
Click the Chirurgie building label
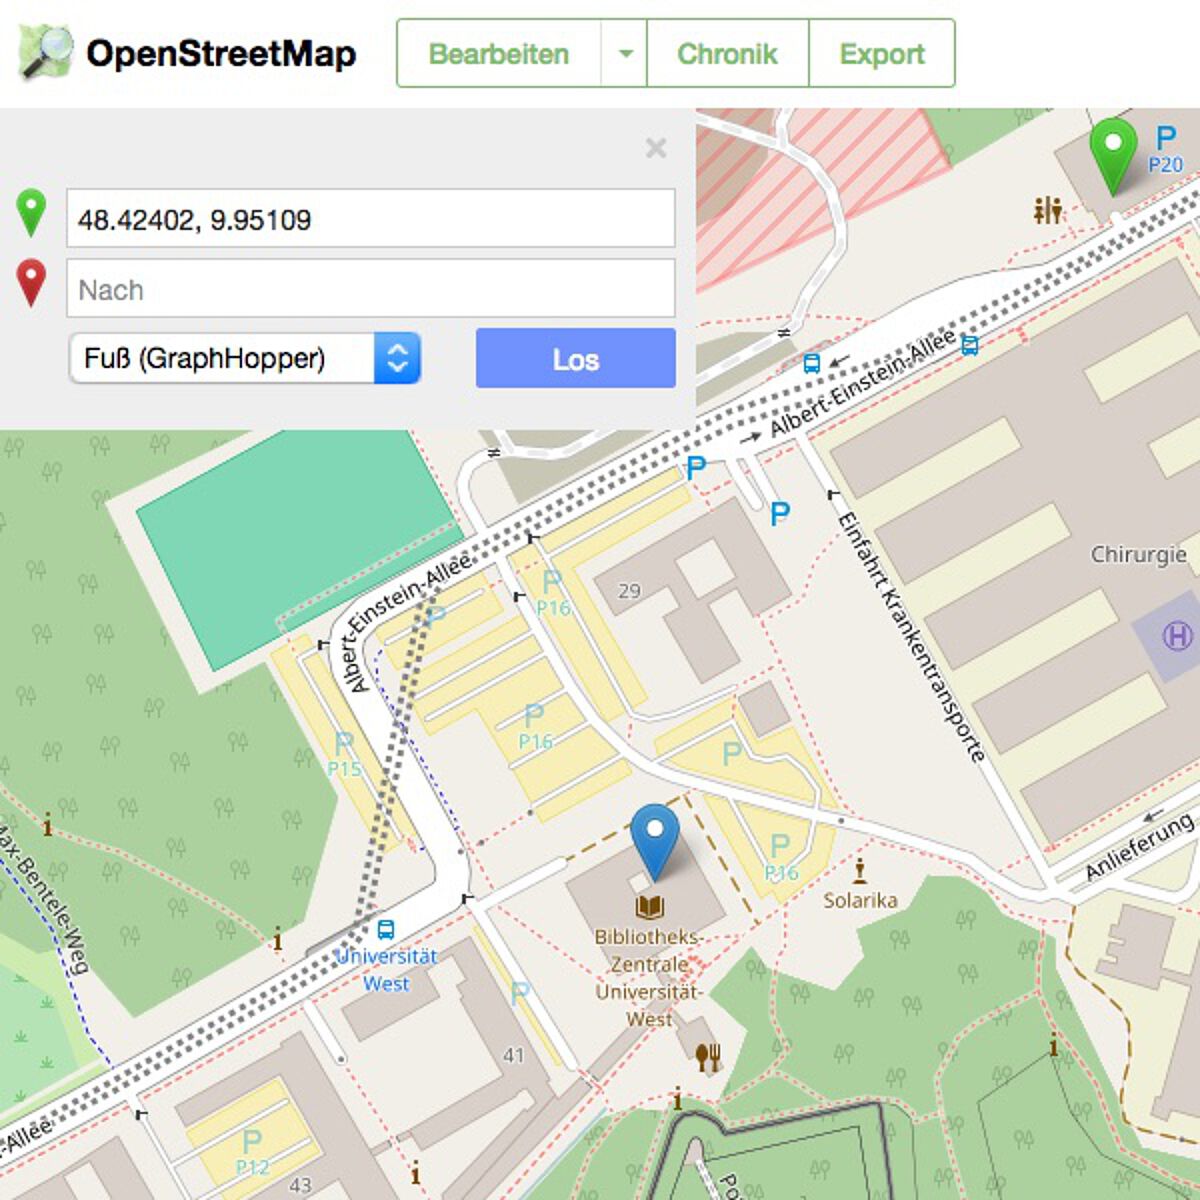coord(1139,554)
